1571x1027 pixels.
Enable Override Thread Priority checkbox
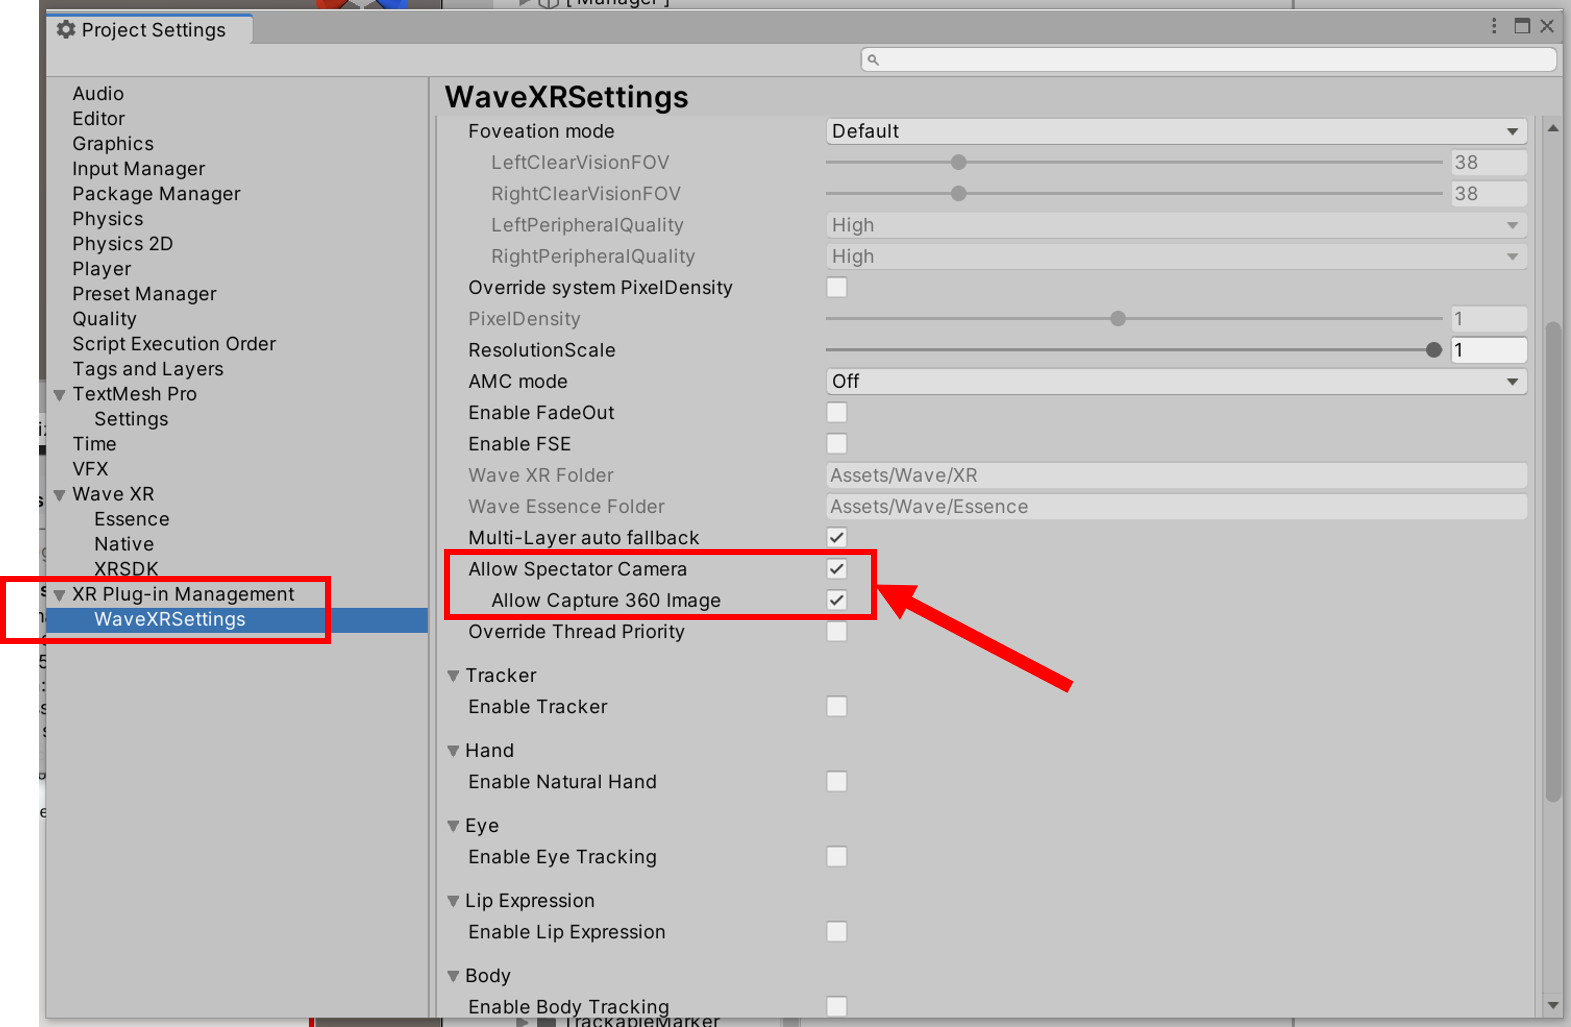(837, 632)
